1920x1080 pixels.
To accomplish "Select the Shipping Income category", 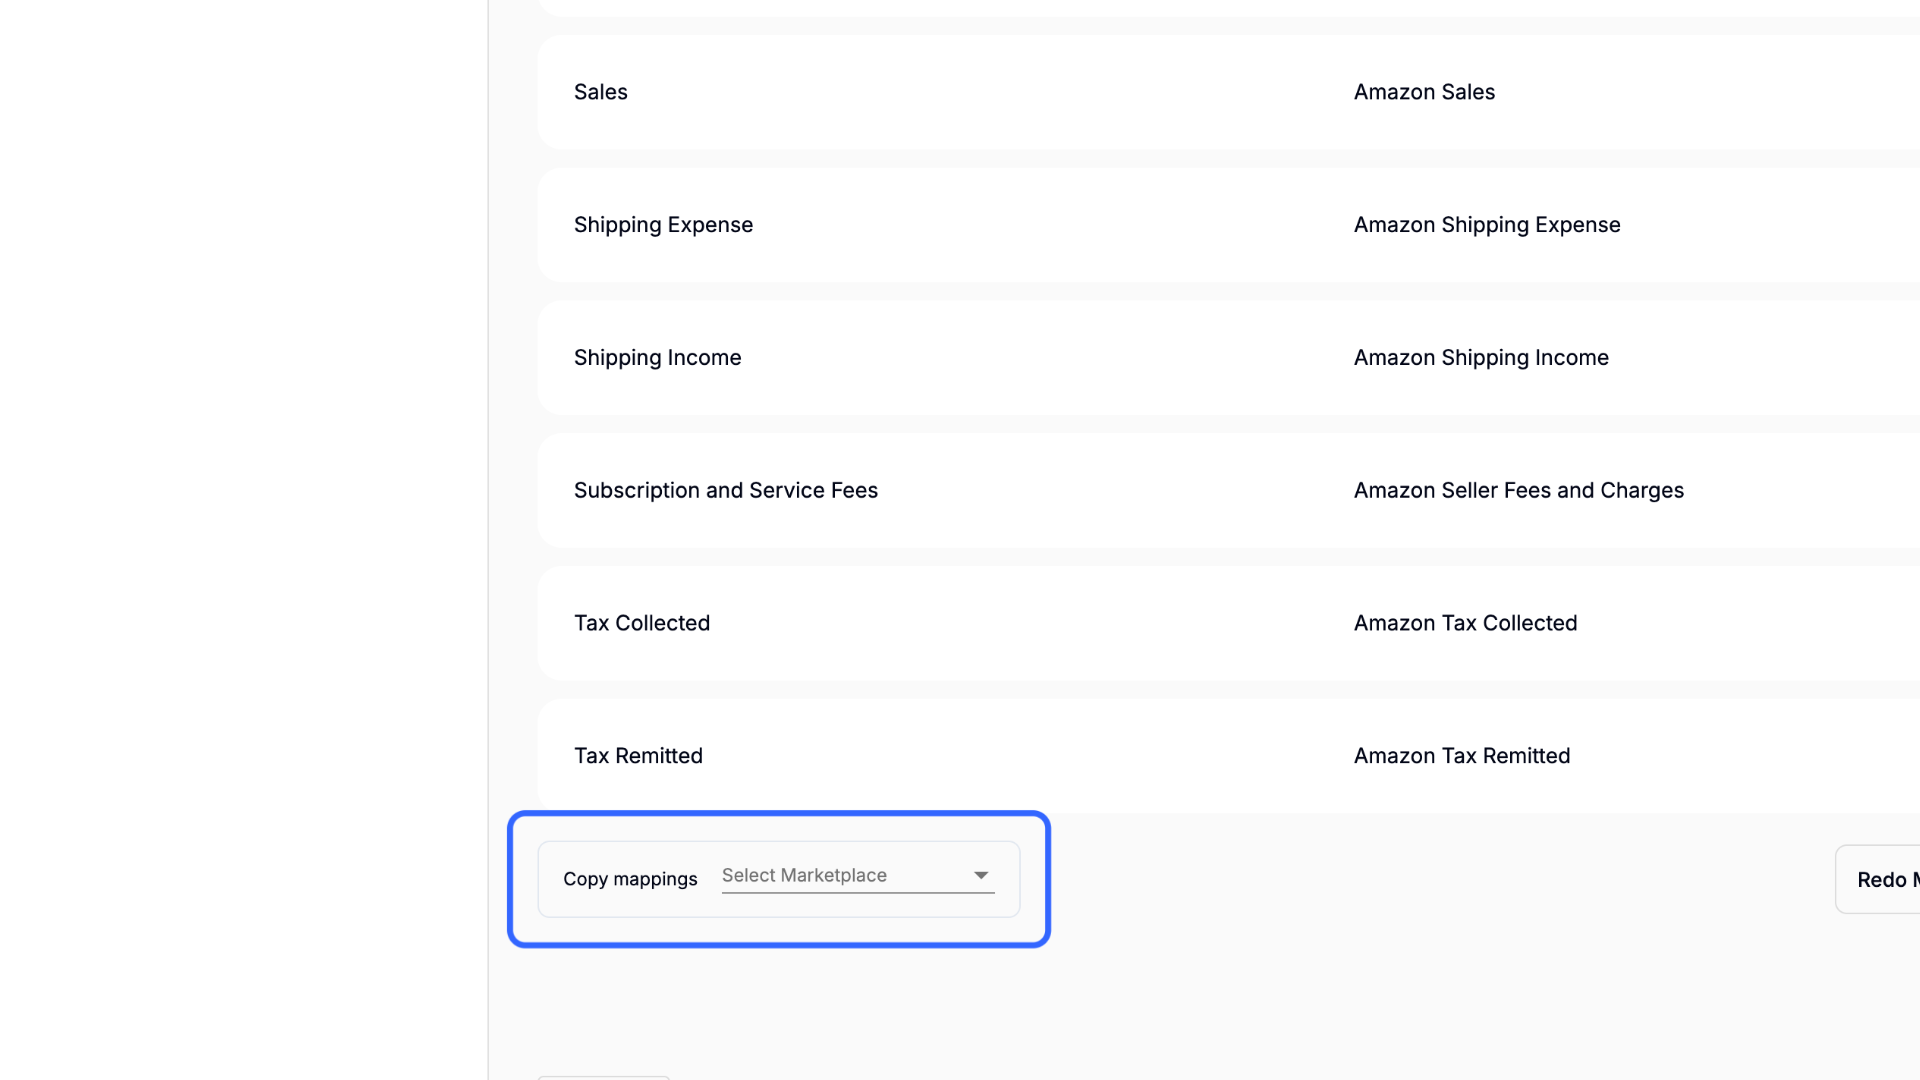I will (x=657, y=358).
